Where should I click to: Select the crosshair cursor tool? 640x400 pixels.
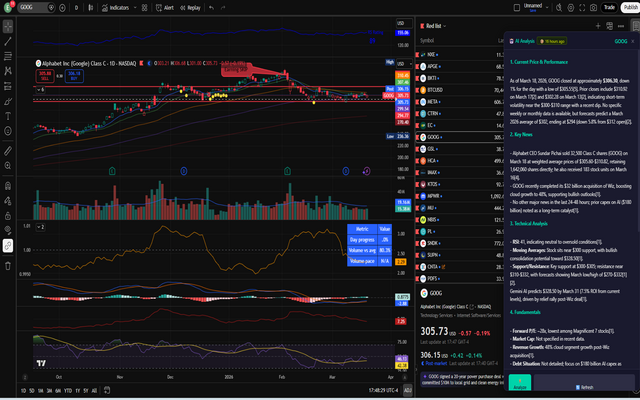(x=8, y=27)
